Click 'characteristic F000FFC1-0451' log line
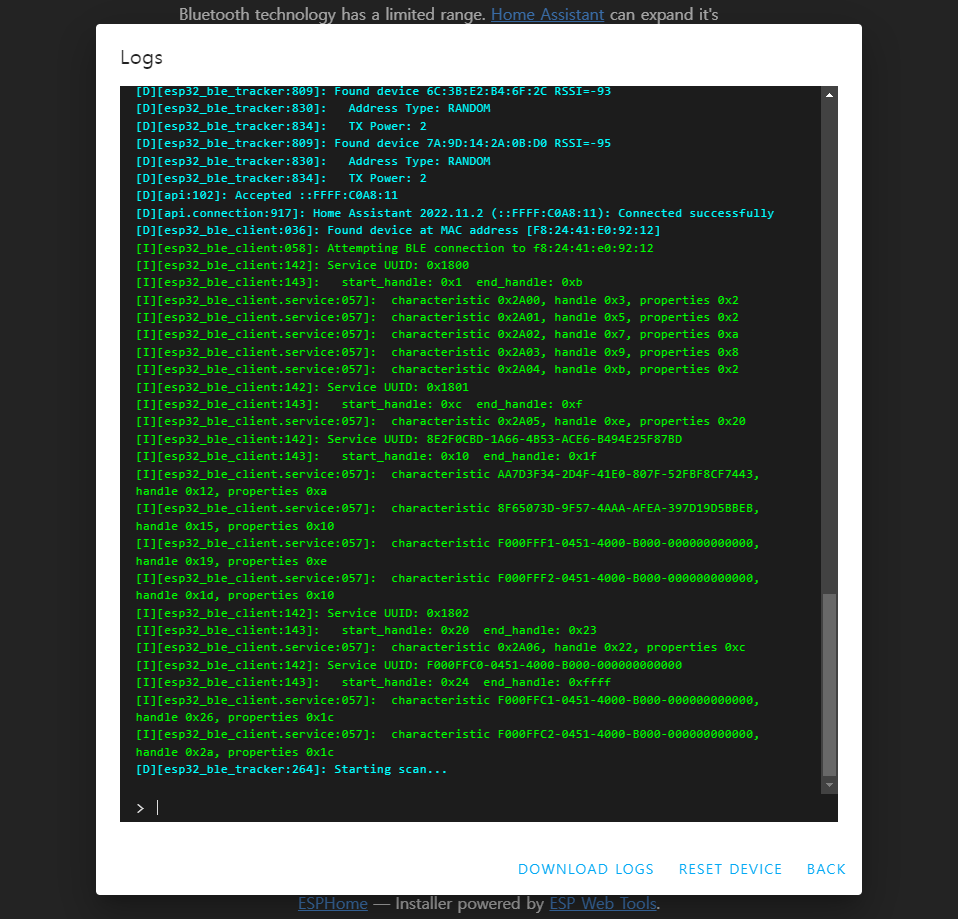 (x=447, y=708)
